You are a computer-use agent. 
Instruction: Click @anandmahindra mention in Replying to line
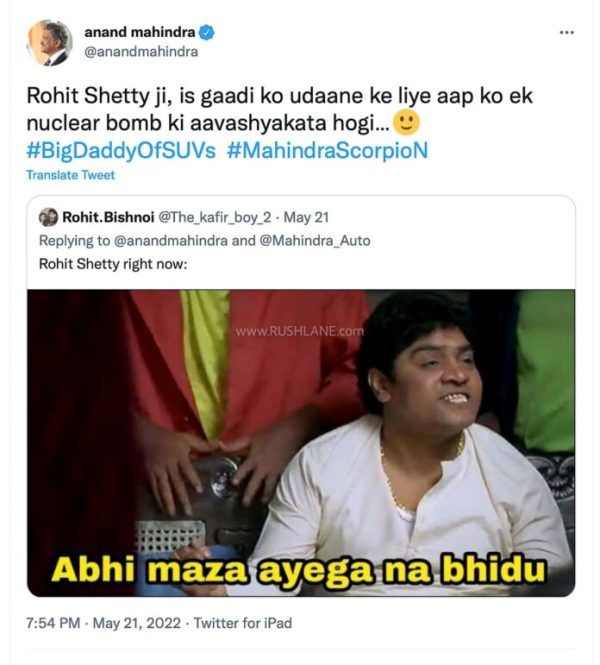tap(171, 241)
